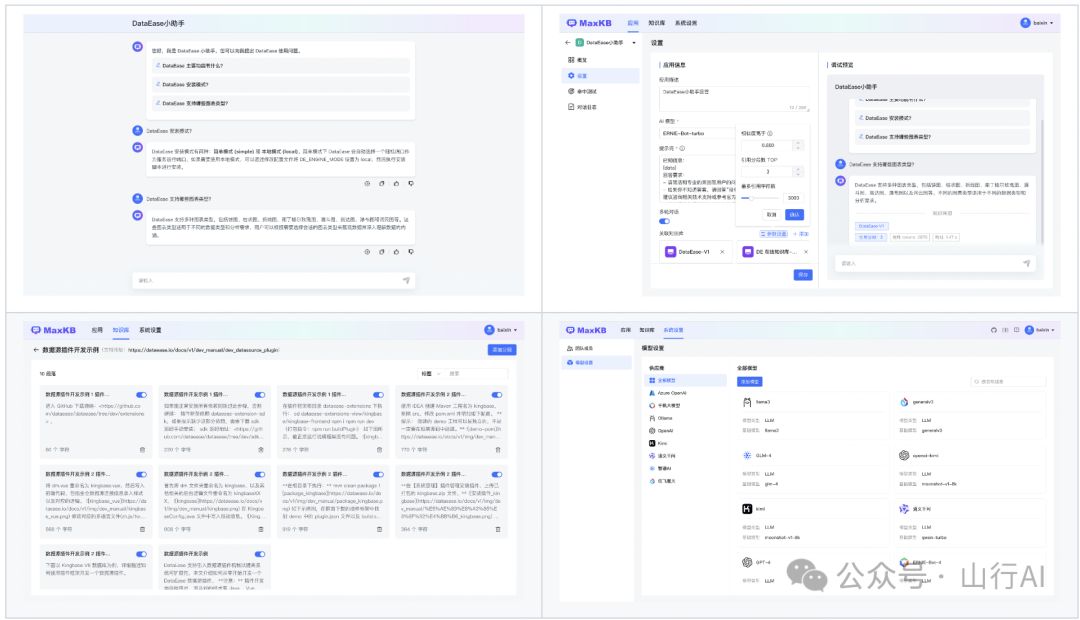Turn off the 568-character paragraph switch

click(142, 474)
